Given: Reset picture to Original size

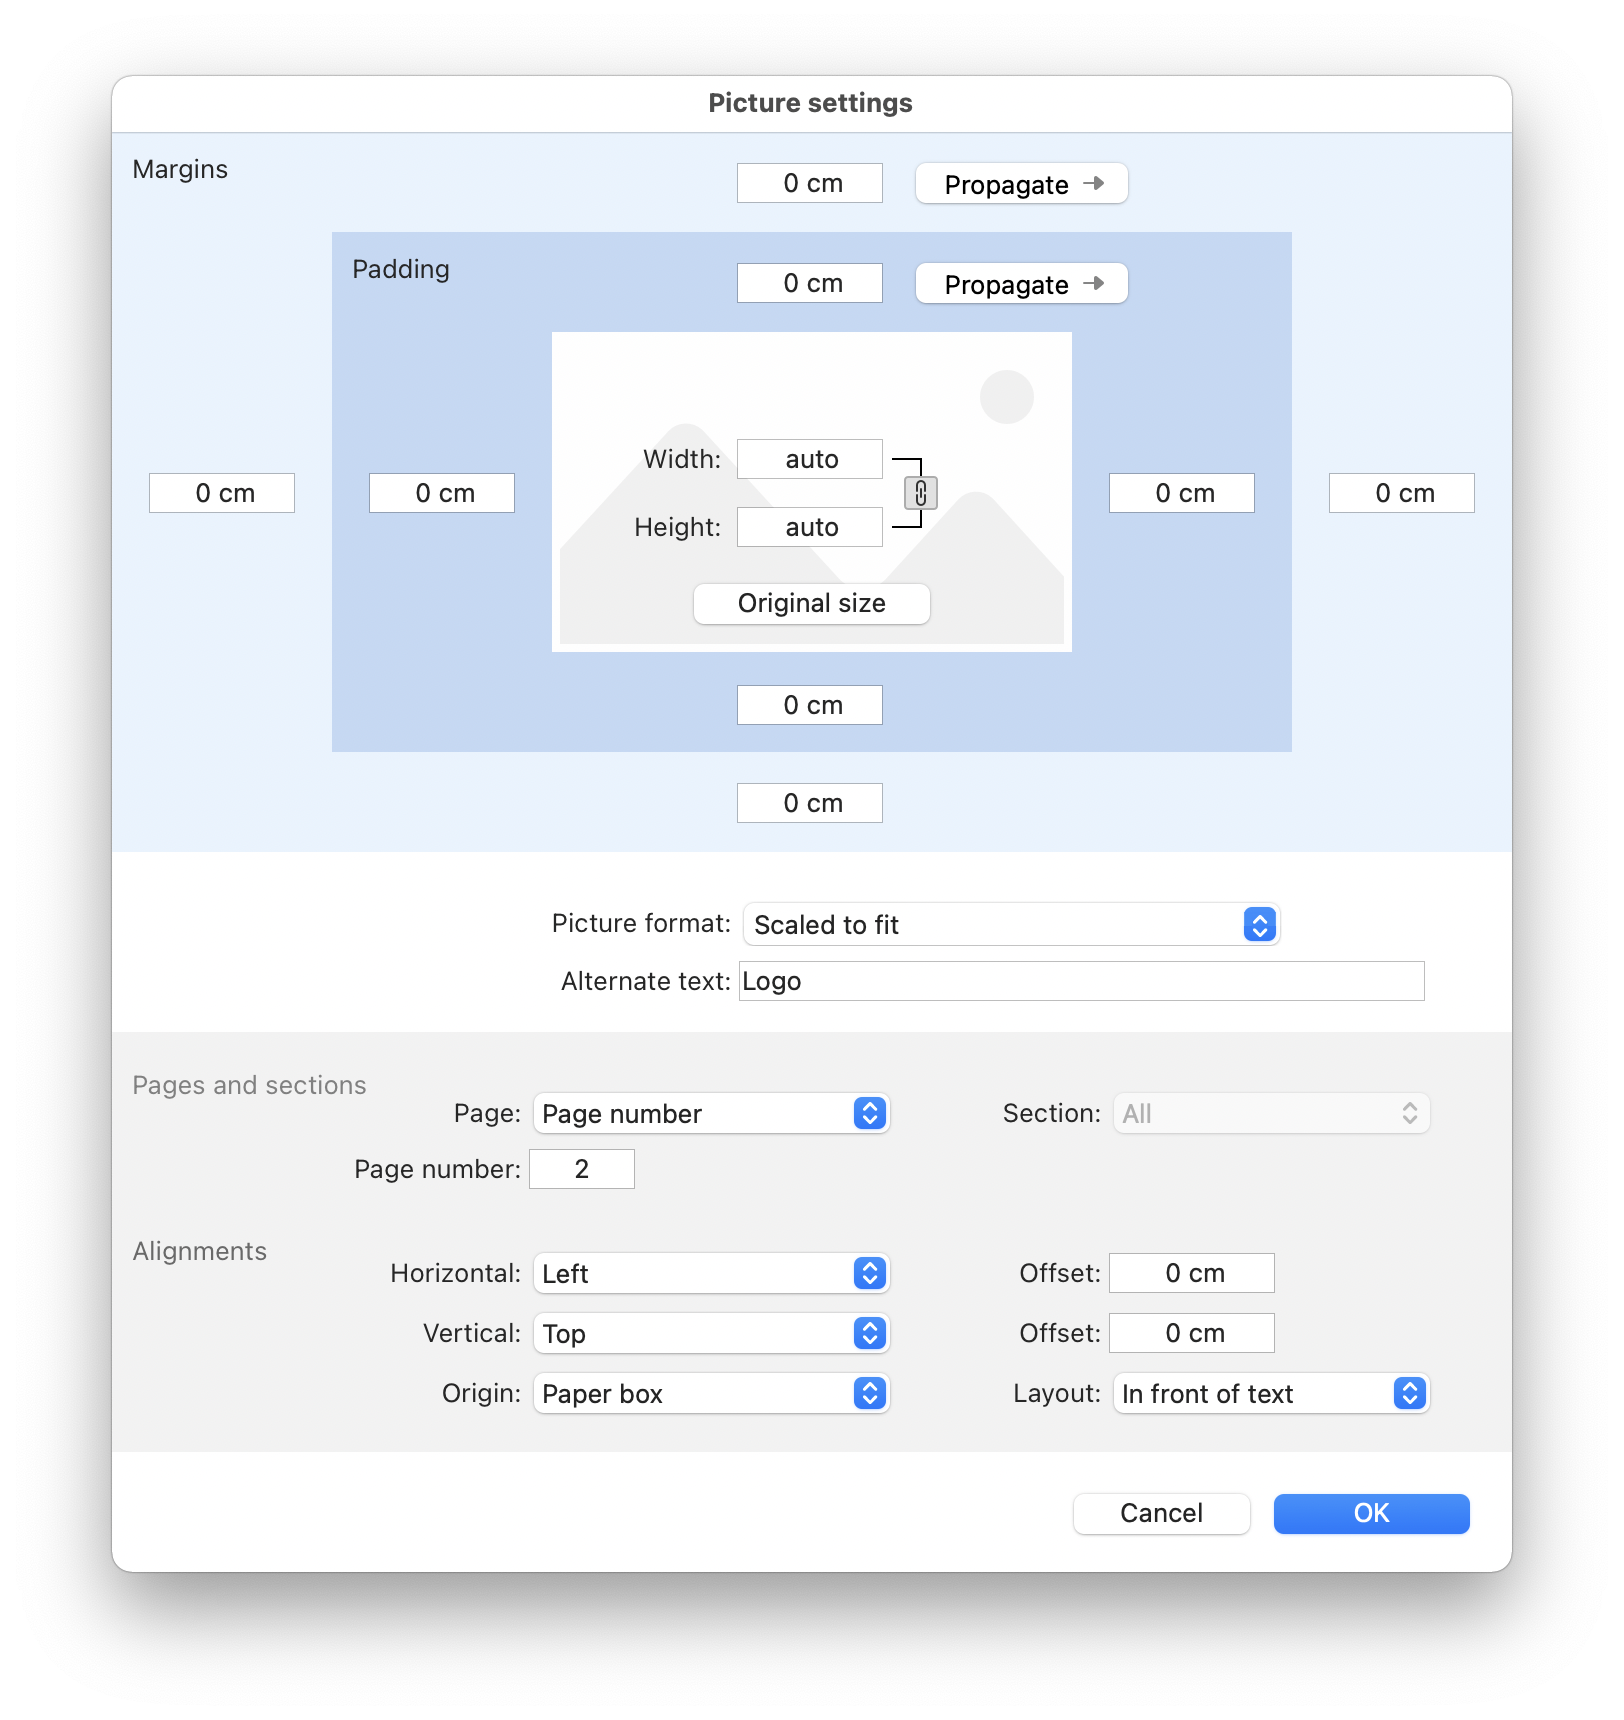Looking at the screenshot, I should [811, 604].
